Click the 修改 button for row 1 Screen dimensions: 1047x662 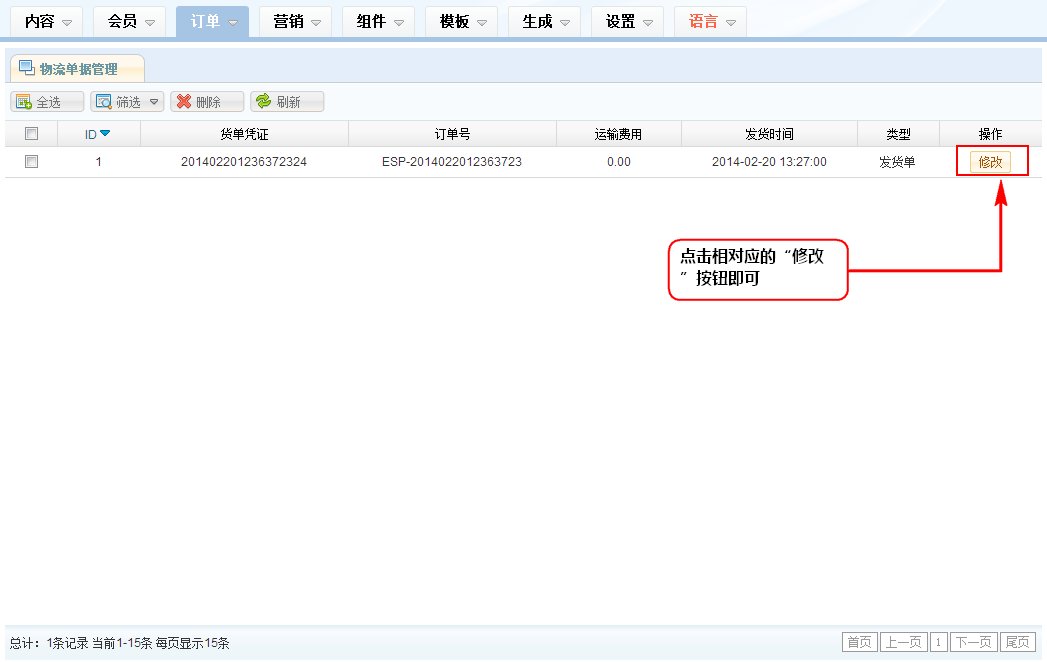990,162
